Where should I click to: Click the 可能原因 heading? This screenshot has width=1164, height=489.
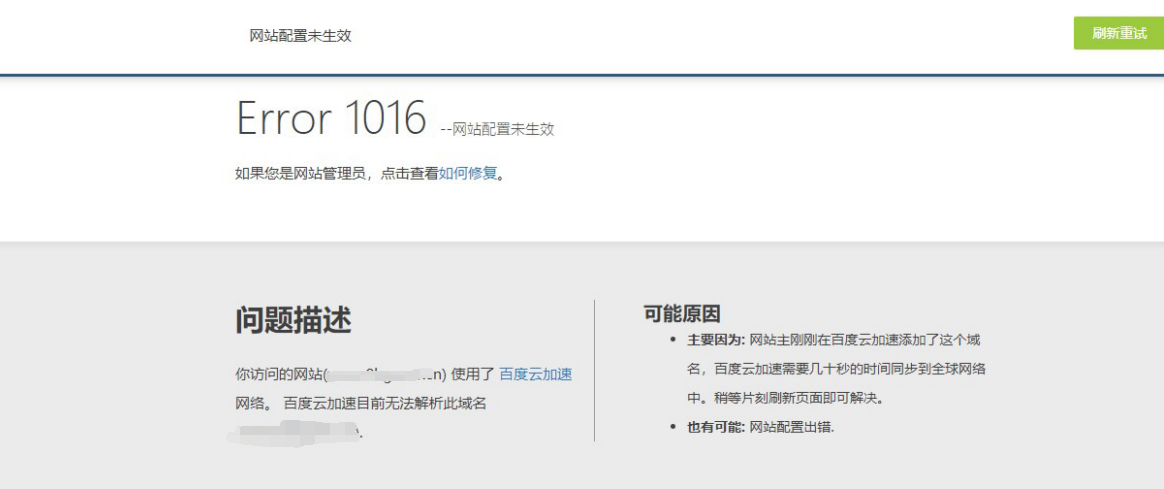pyautogui.click(x=682, y=314)
